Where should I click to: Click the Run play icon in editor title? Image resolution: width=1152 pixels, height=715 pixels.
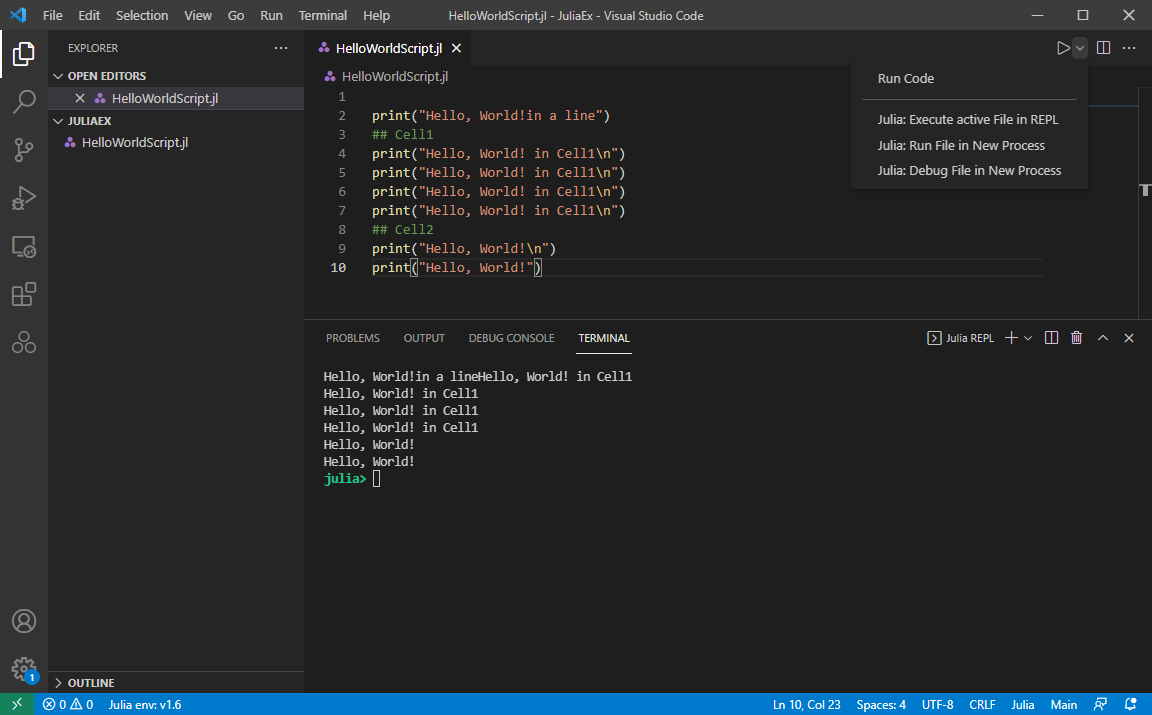coord(1062,48)
